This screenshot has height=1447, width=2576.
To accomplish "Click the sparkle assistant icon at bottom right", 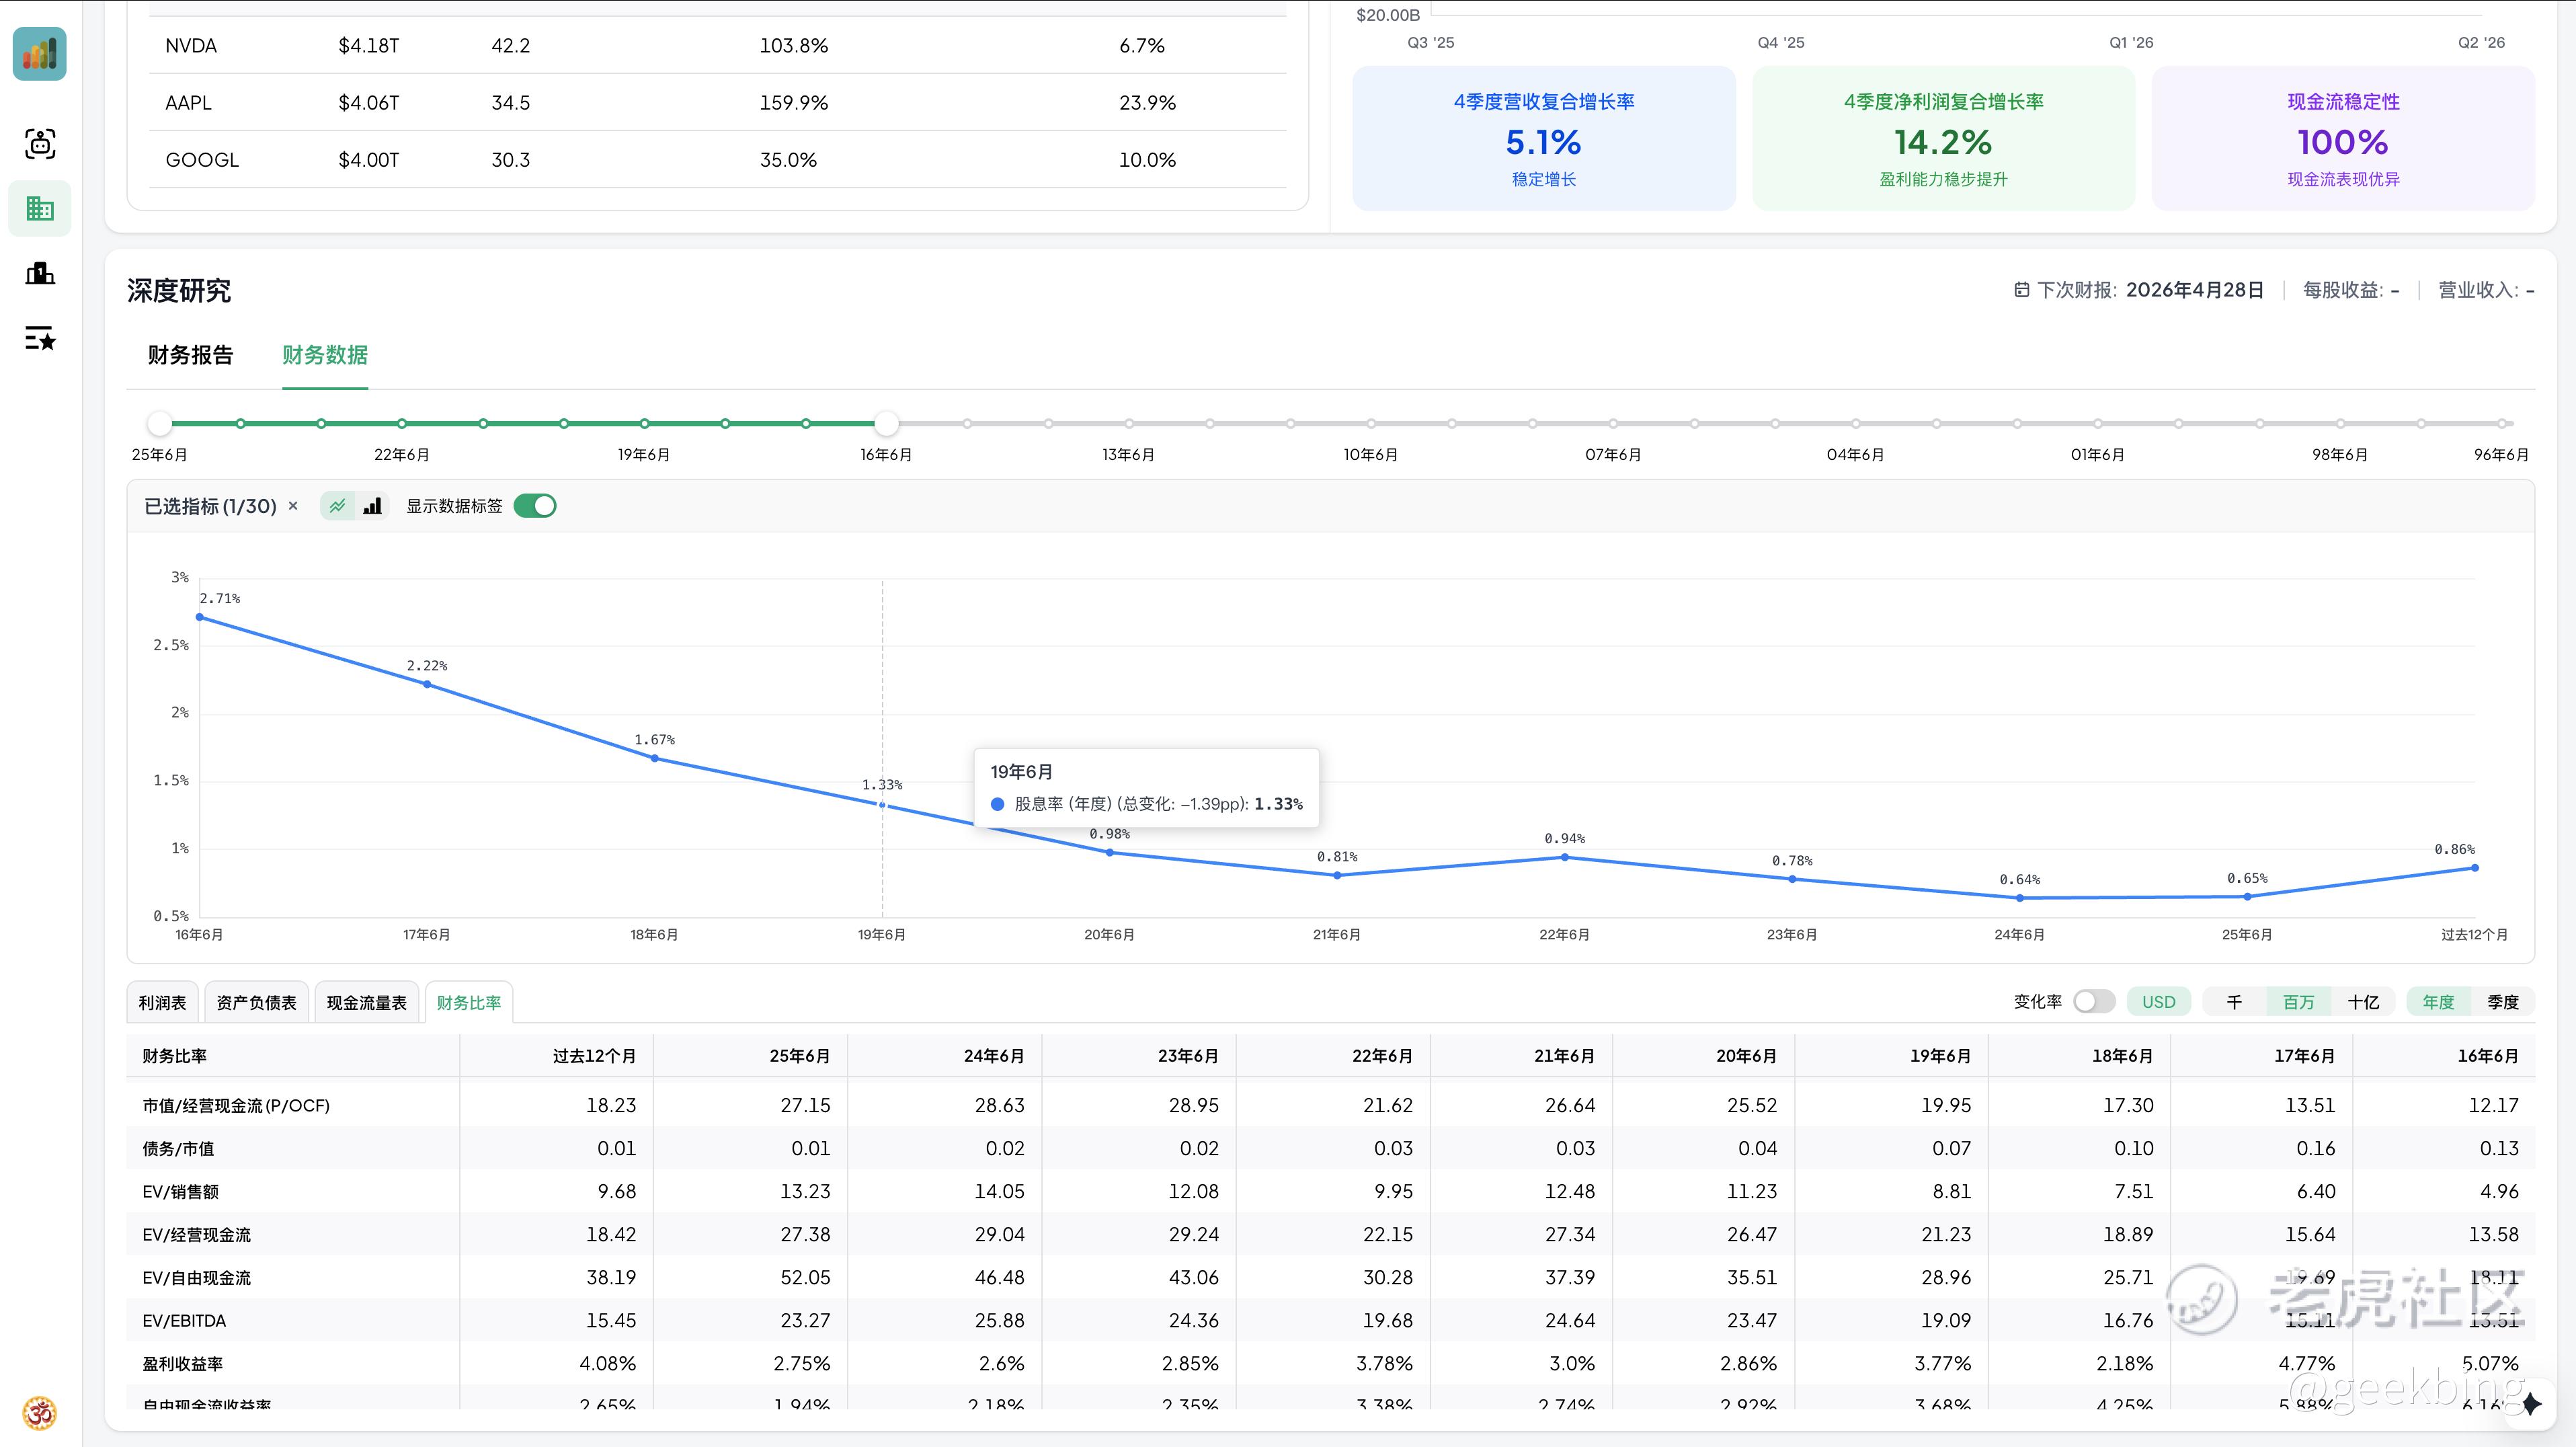I will 2531,1403.
